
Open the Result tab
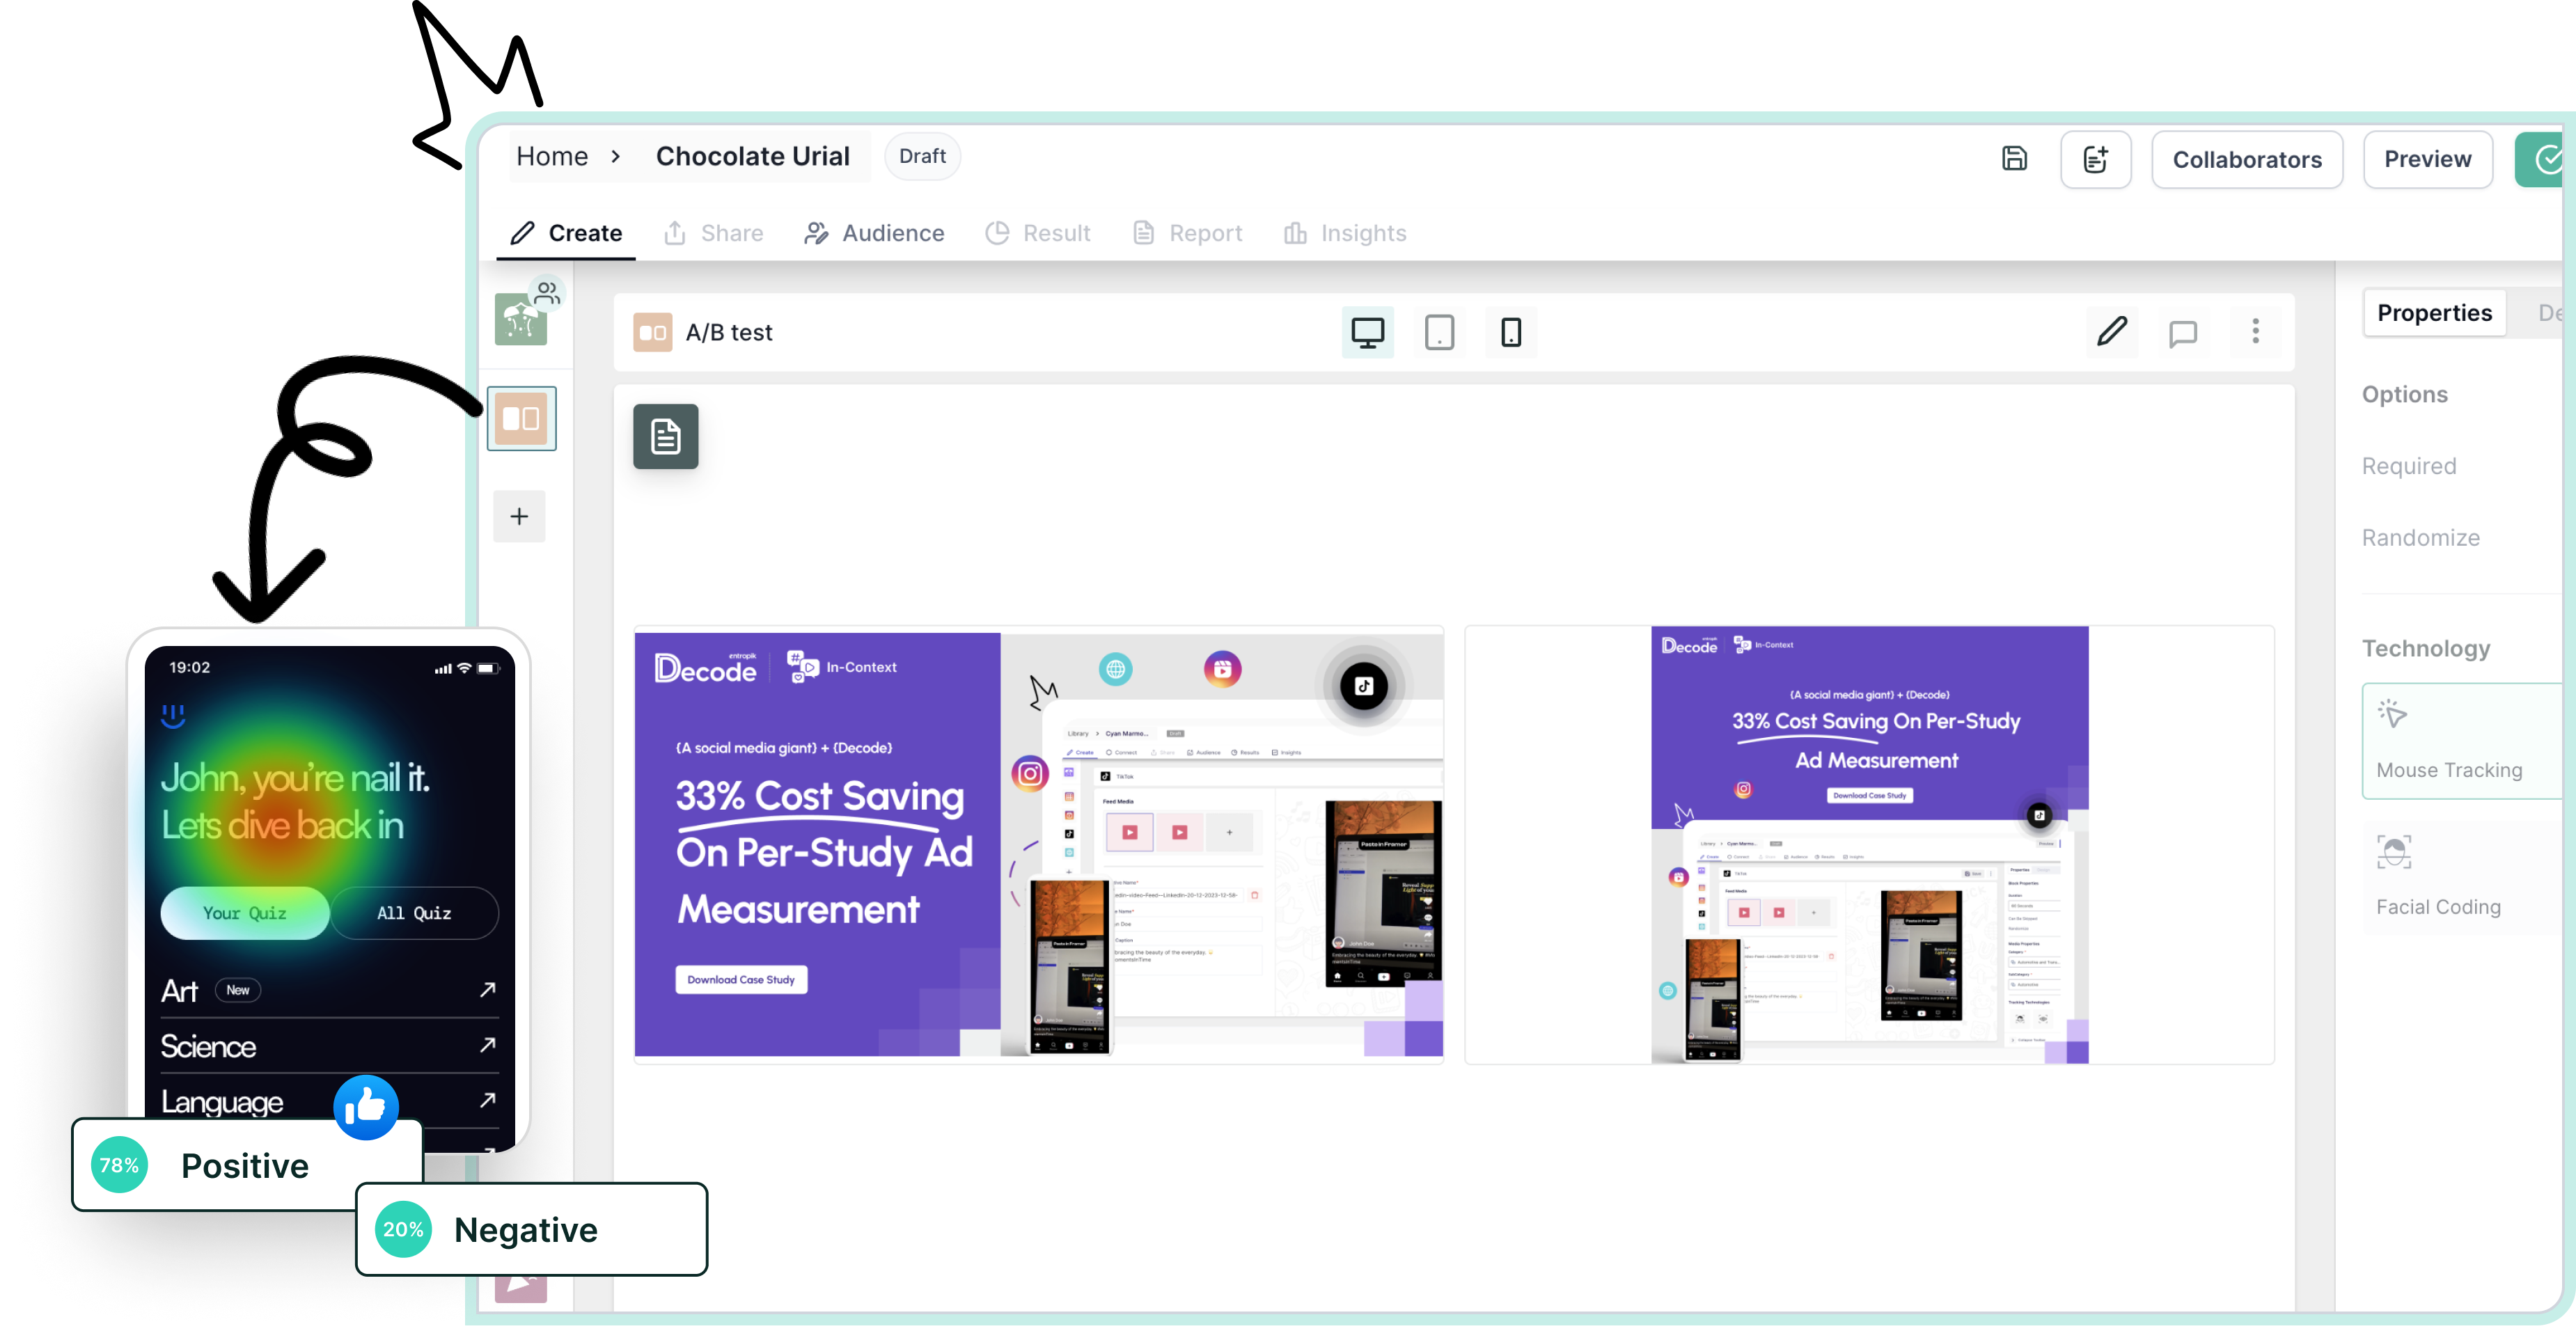pyautogui.click(x=1037, y=233)
